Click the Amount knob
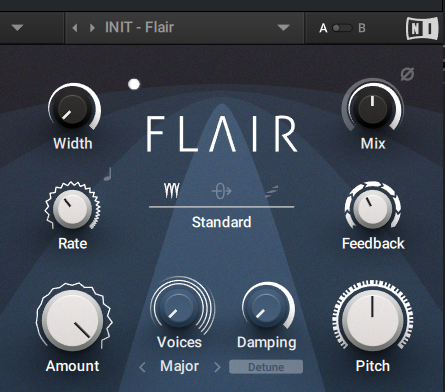The image size is (445, 392). (72, 320)
